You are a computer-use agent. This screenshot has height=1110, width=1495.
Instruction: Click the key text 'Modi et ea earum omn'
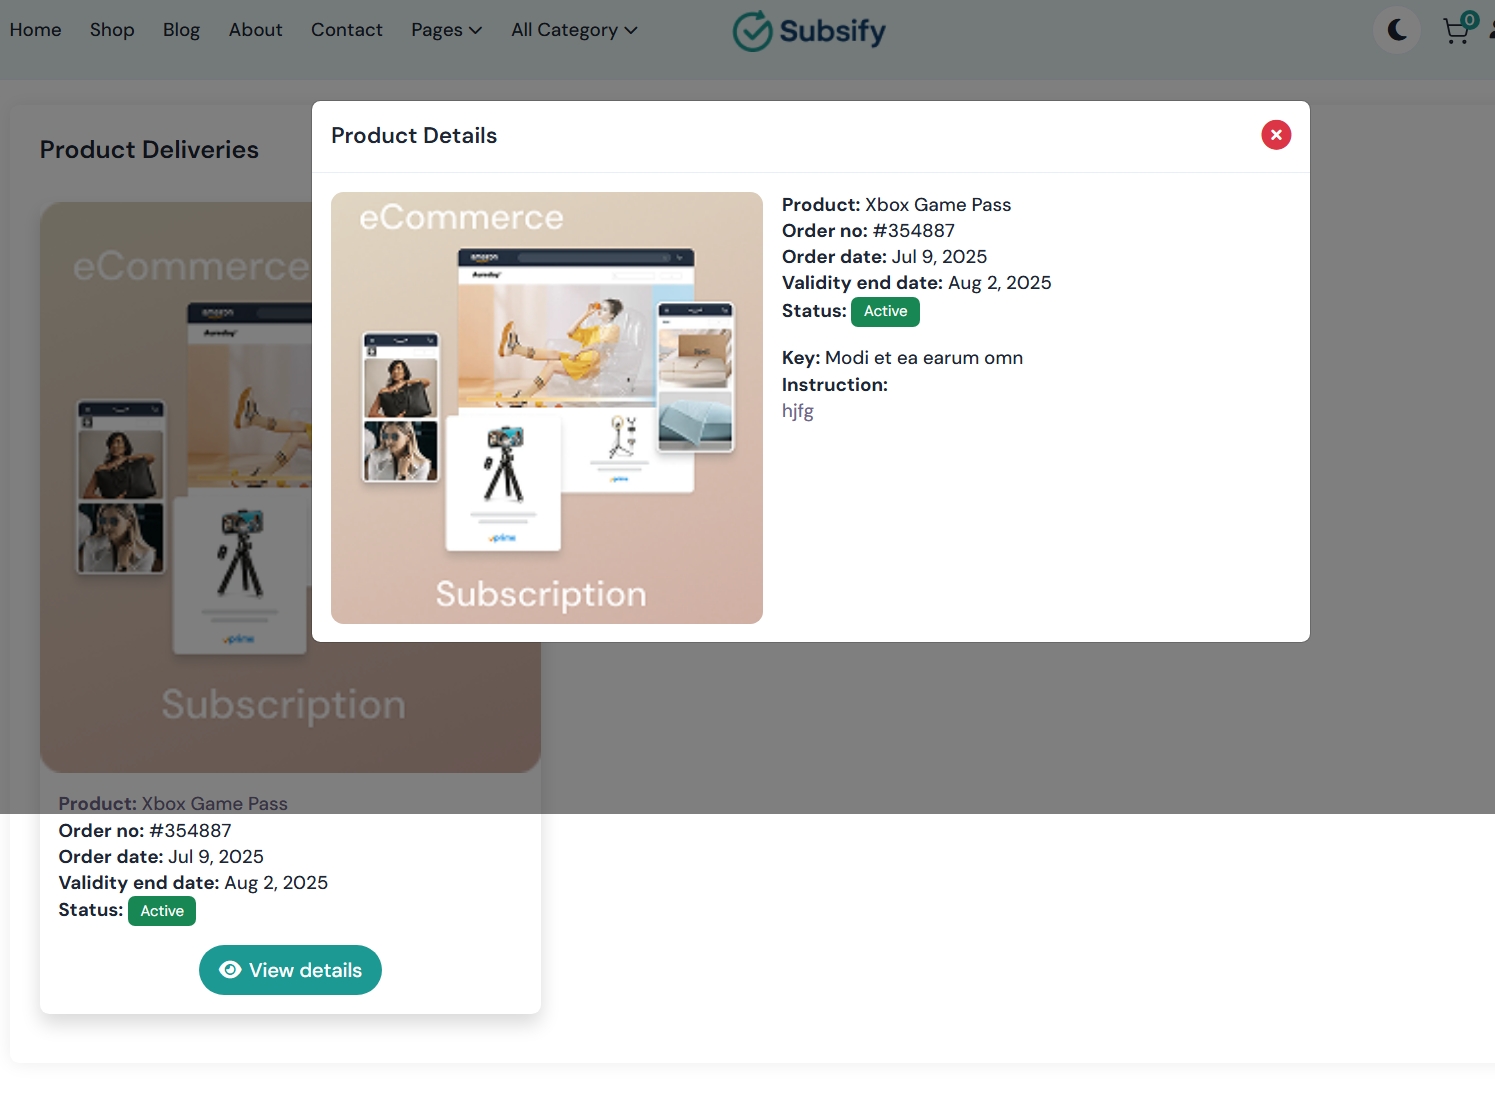pyautogui.click(x=924, y=358)
